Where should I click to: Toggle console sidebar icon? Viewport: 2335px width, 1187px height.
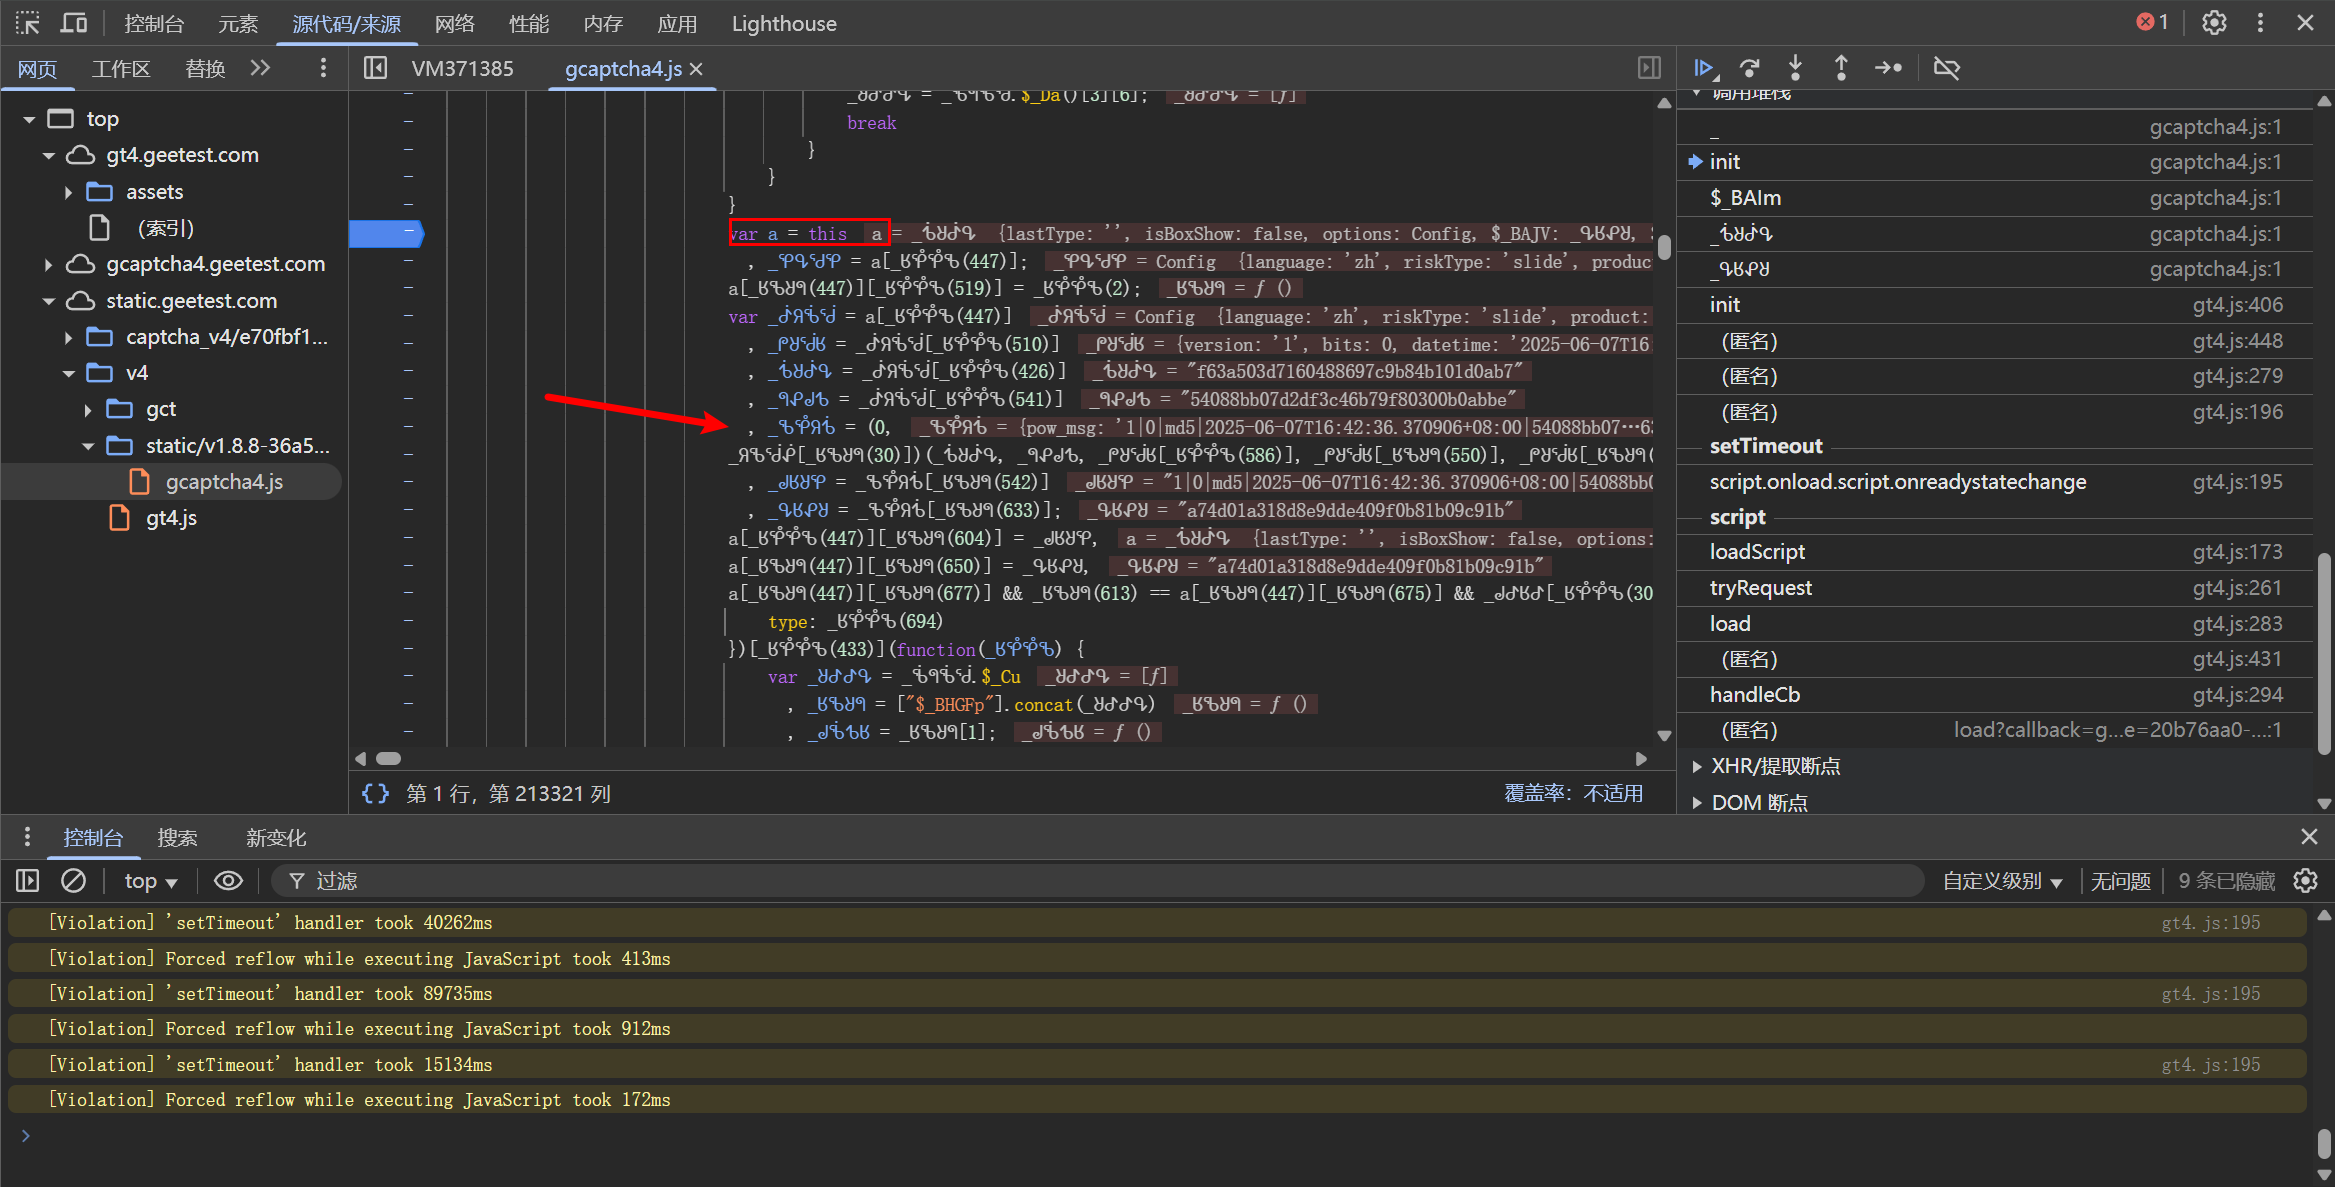click(x=27, y=881)
